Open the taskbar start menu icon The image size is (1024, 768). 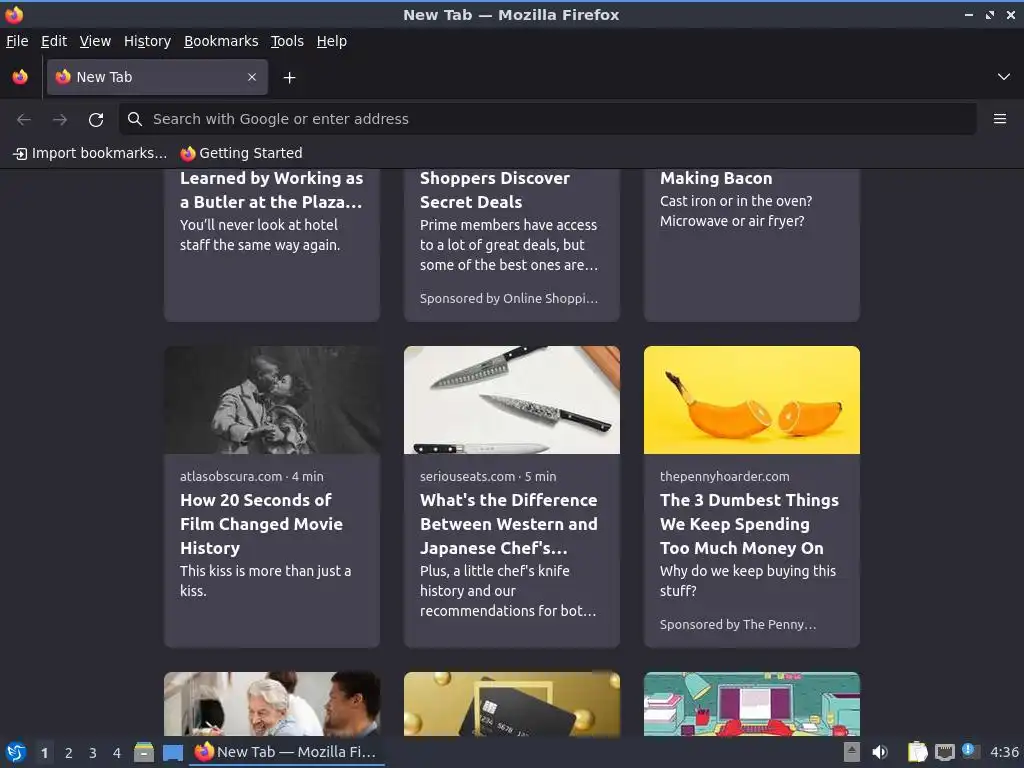[x=16, y=752]
